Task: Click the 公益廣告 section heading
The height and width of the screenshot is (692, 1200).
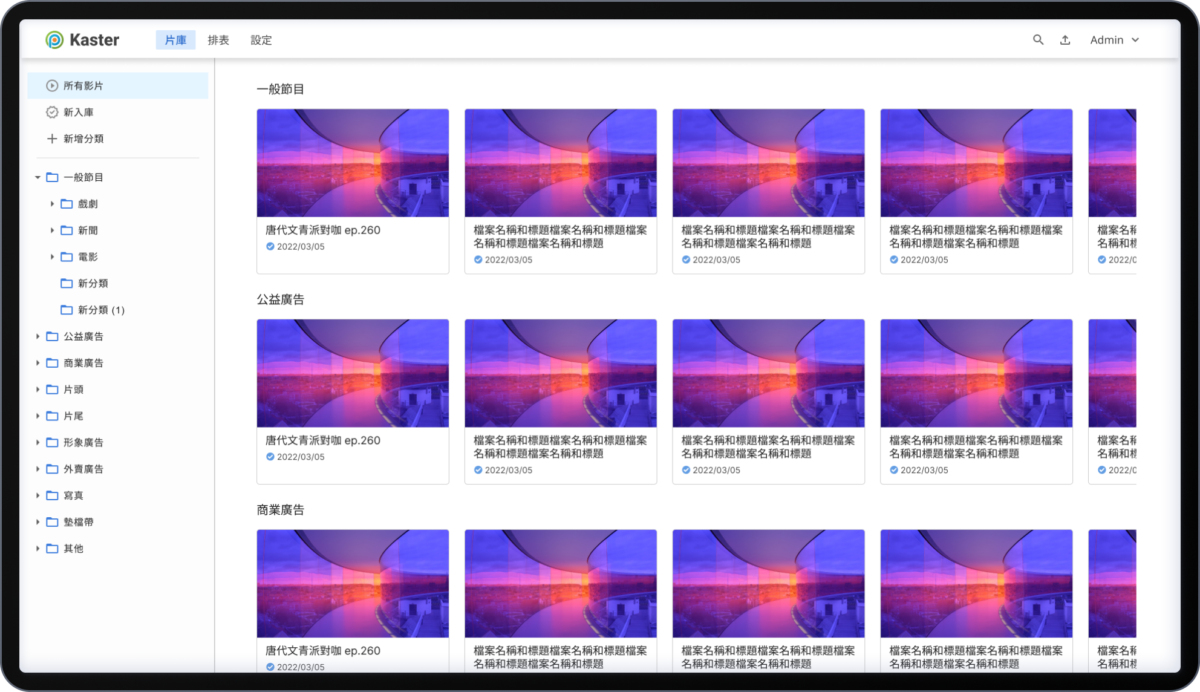Action: [x=280, y=299]
